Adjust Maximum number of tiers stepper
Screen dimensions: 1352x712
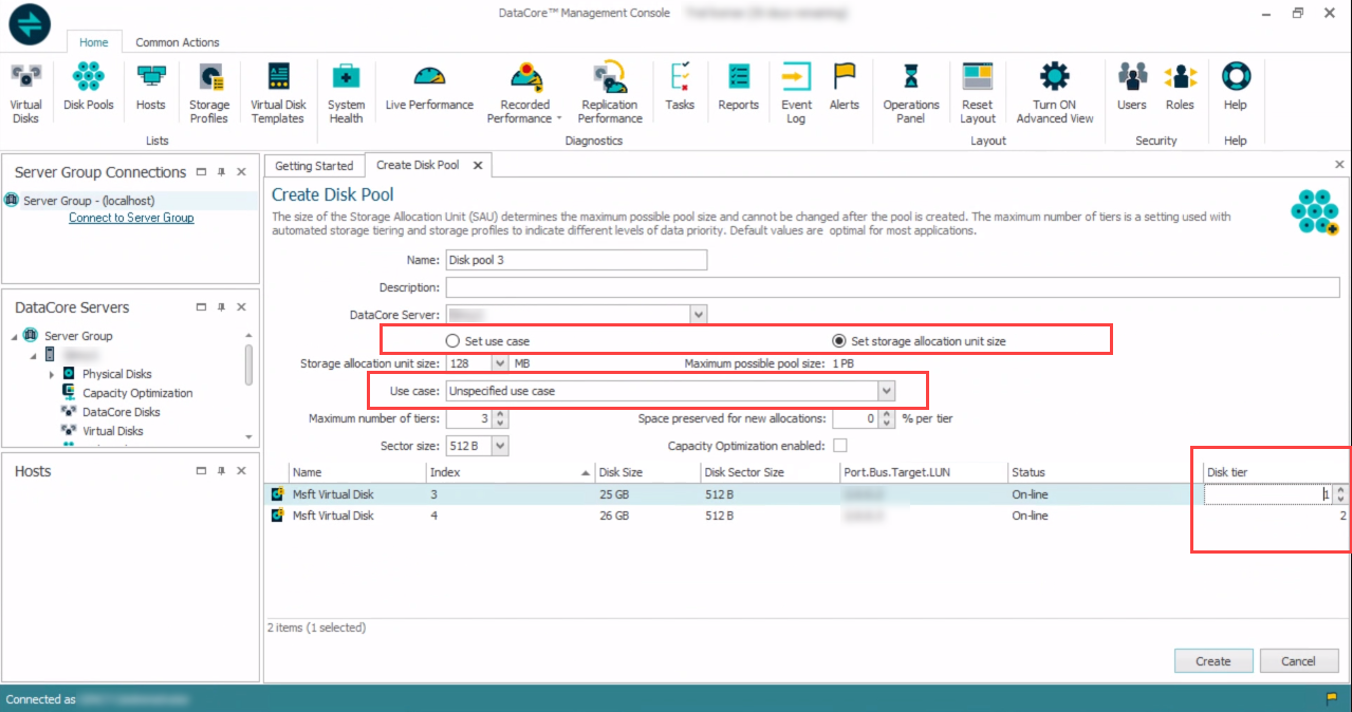pyautogui.click(x=501, y=419)
